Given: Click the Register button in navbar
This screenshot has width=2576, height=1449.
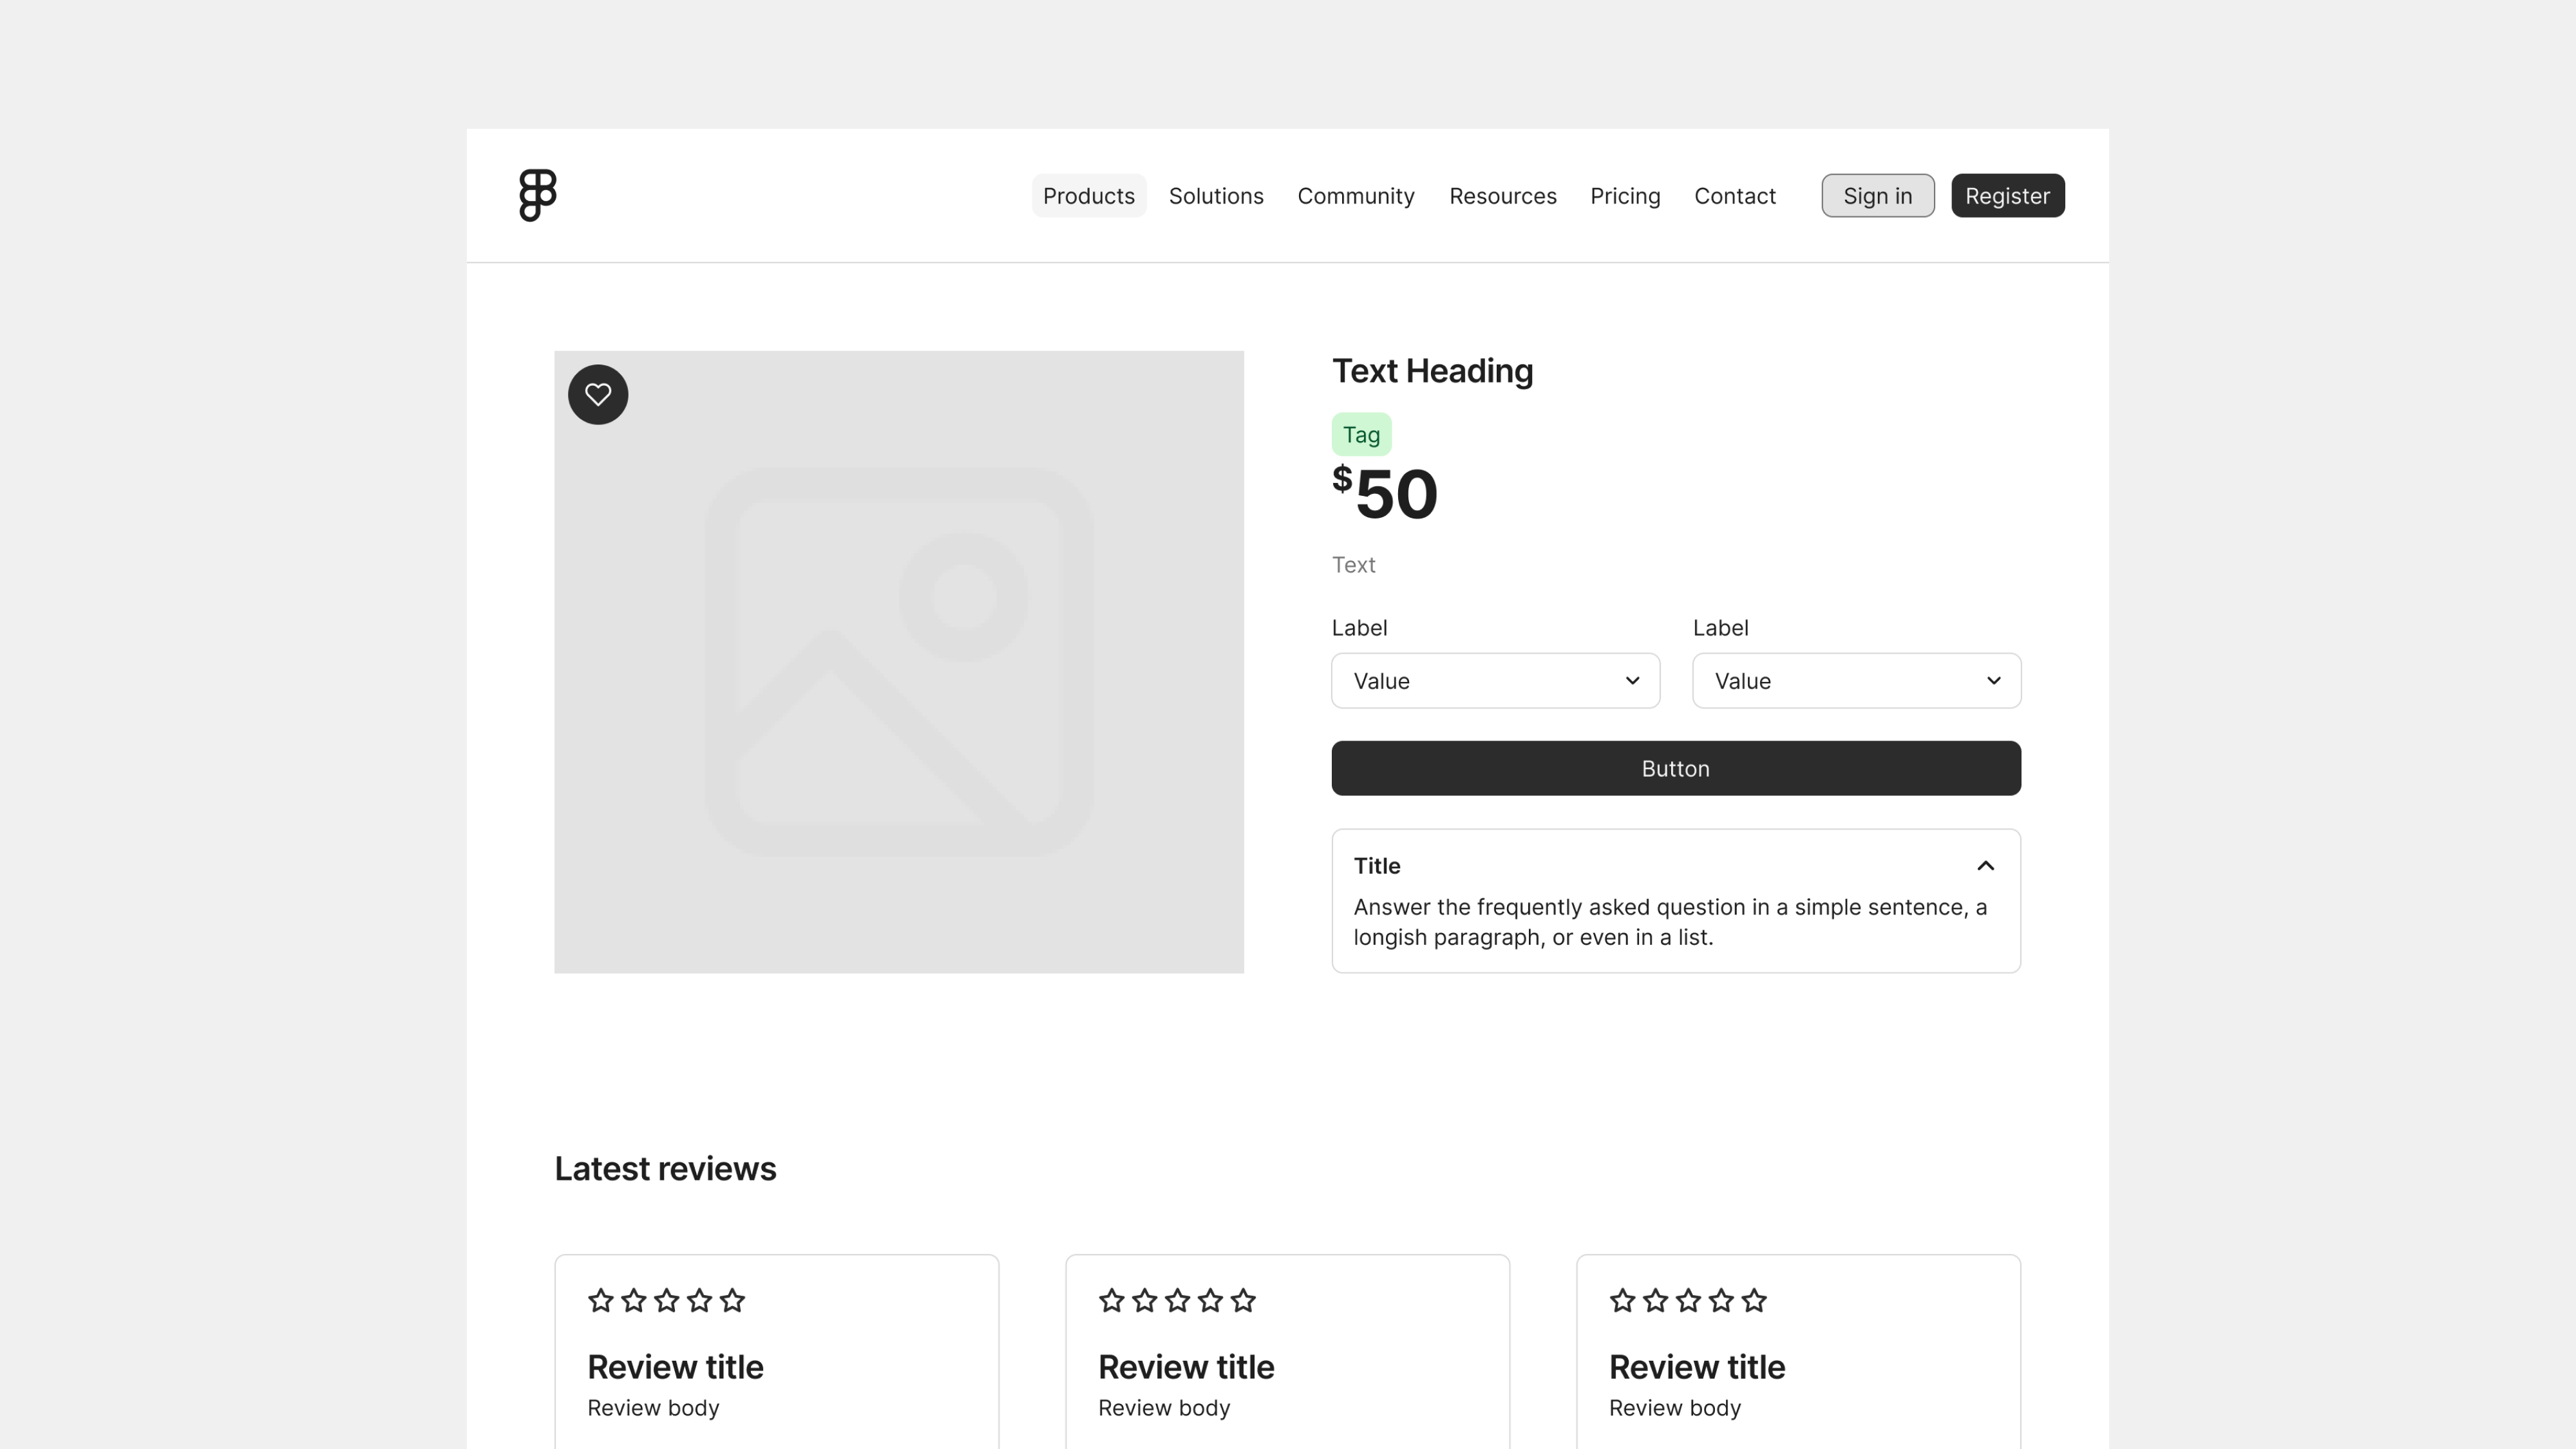Looking at the screenshot, I should [x=2006, y=194].
